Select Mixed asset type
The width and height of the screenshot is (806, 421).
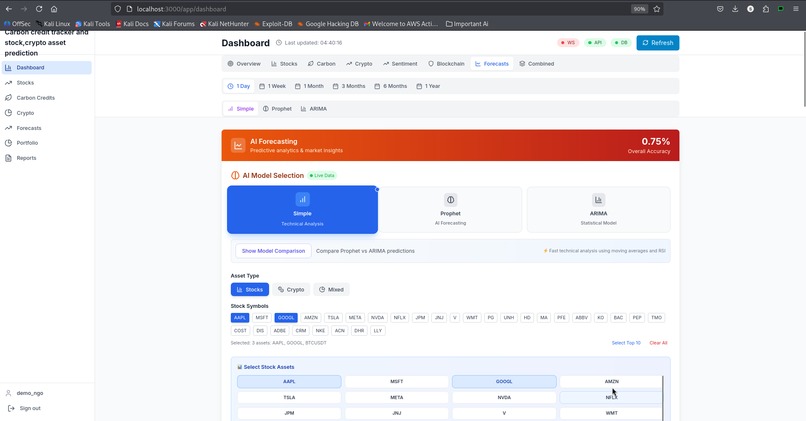331,289
